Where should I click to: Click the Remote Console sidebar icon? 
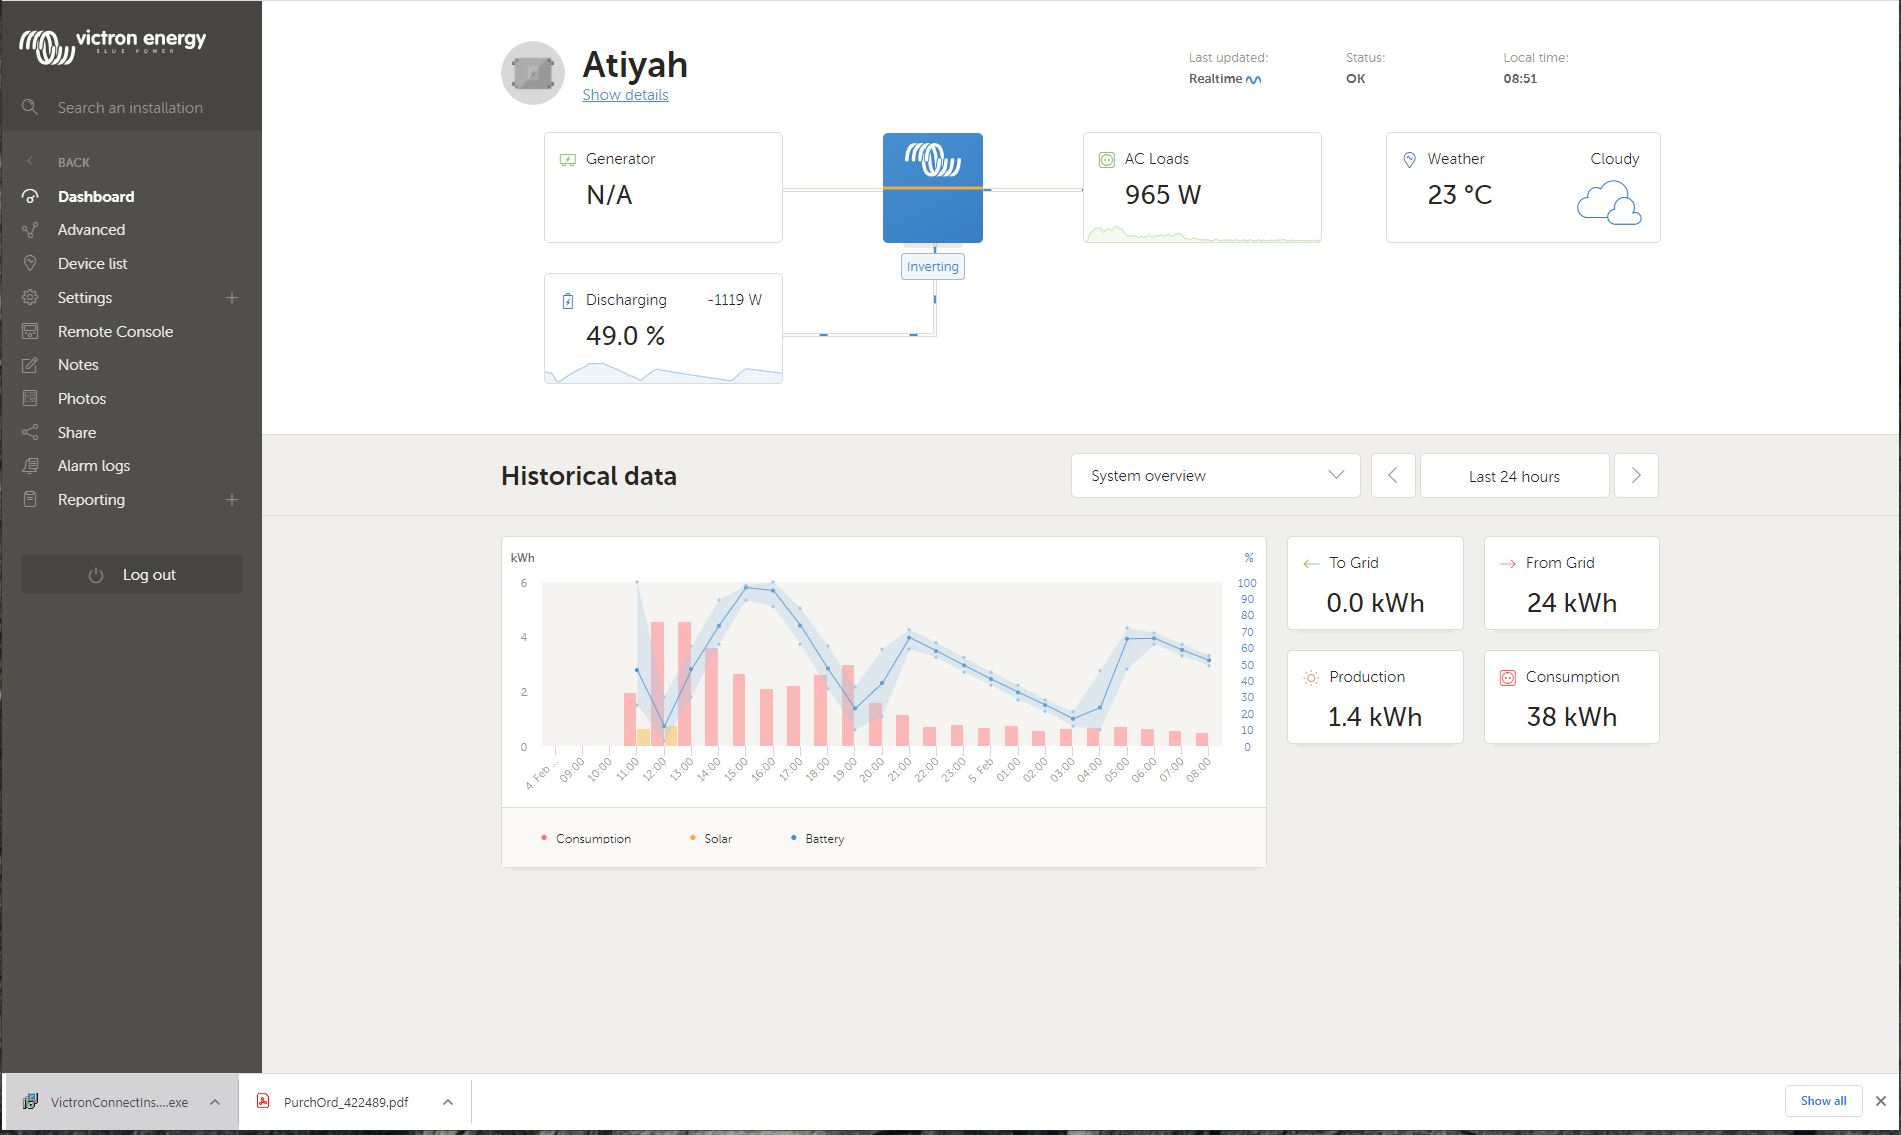30,331
